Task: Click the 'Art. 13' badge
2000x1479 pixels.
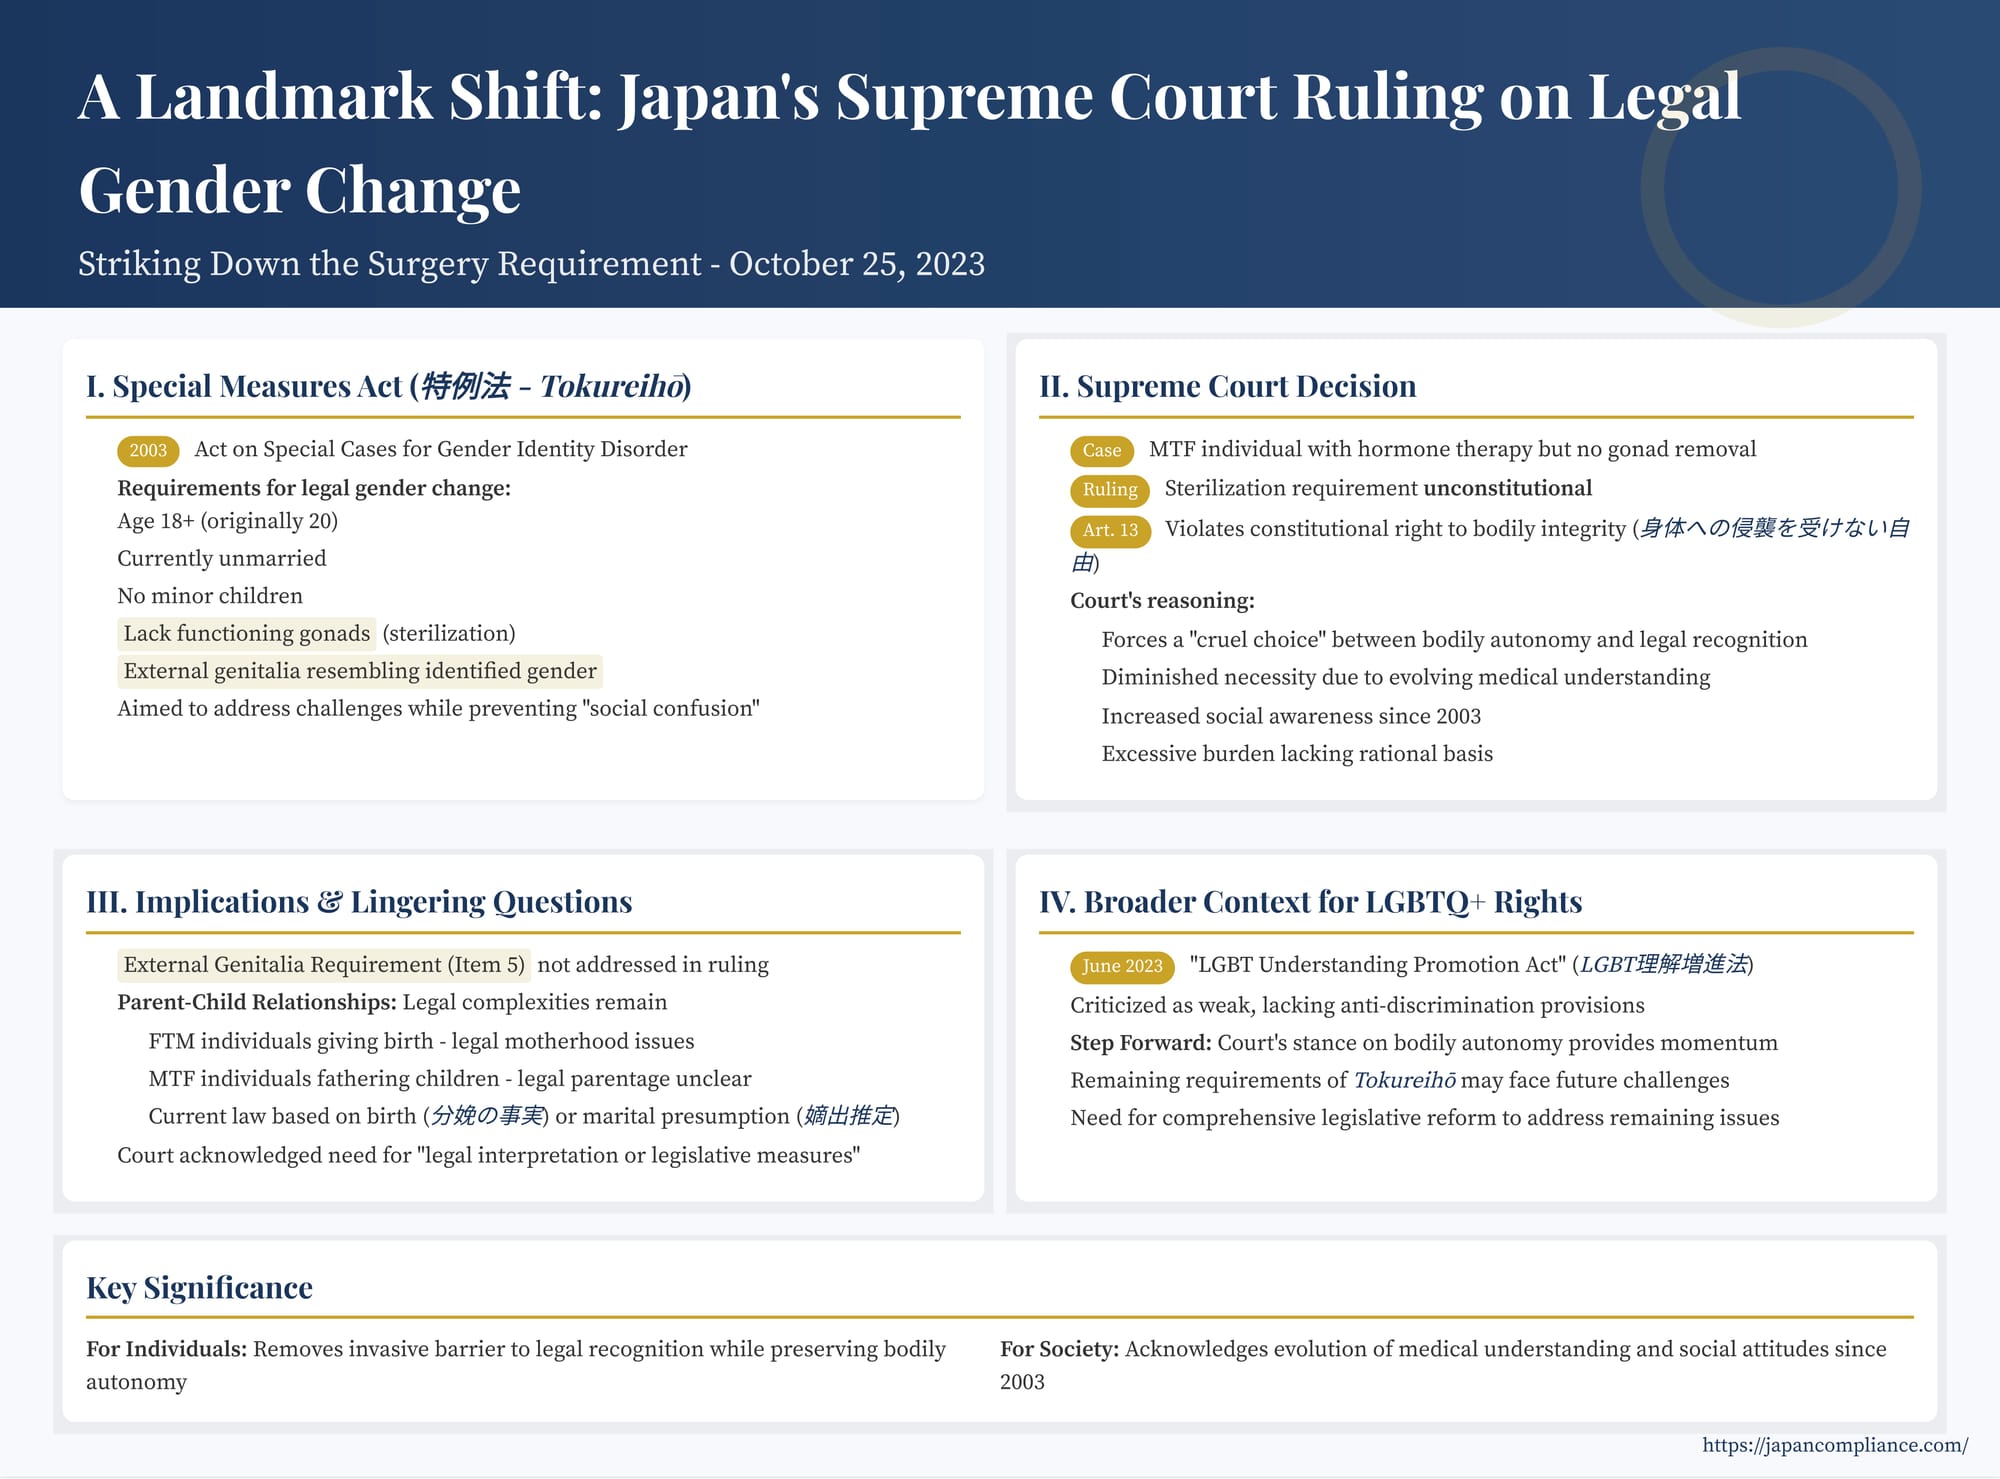Action: tap(1110, 530)
